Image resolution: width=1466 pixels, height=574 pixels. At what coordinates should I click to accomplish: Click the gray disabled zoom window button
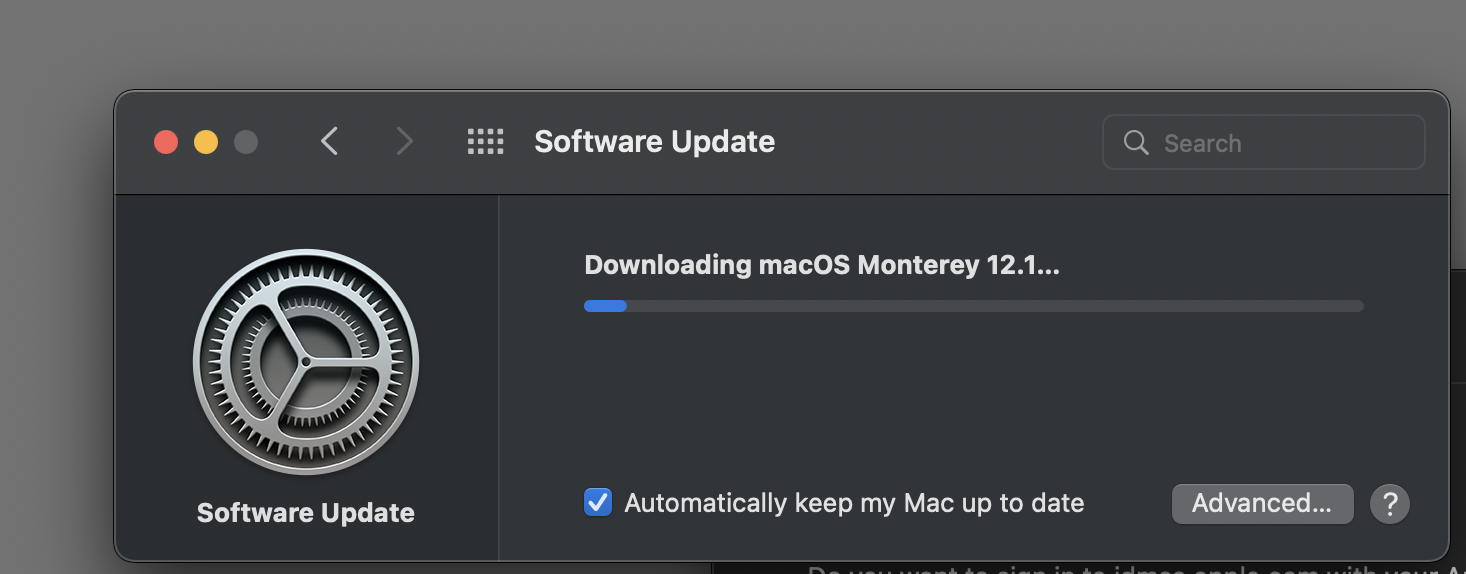point(246,142)
